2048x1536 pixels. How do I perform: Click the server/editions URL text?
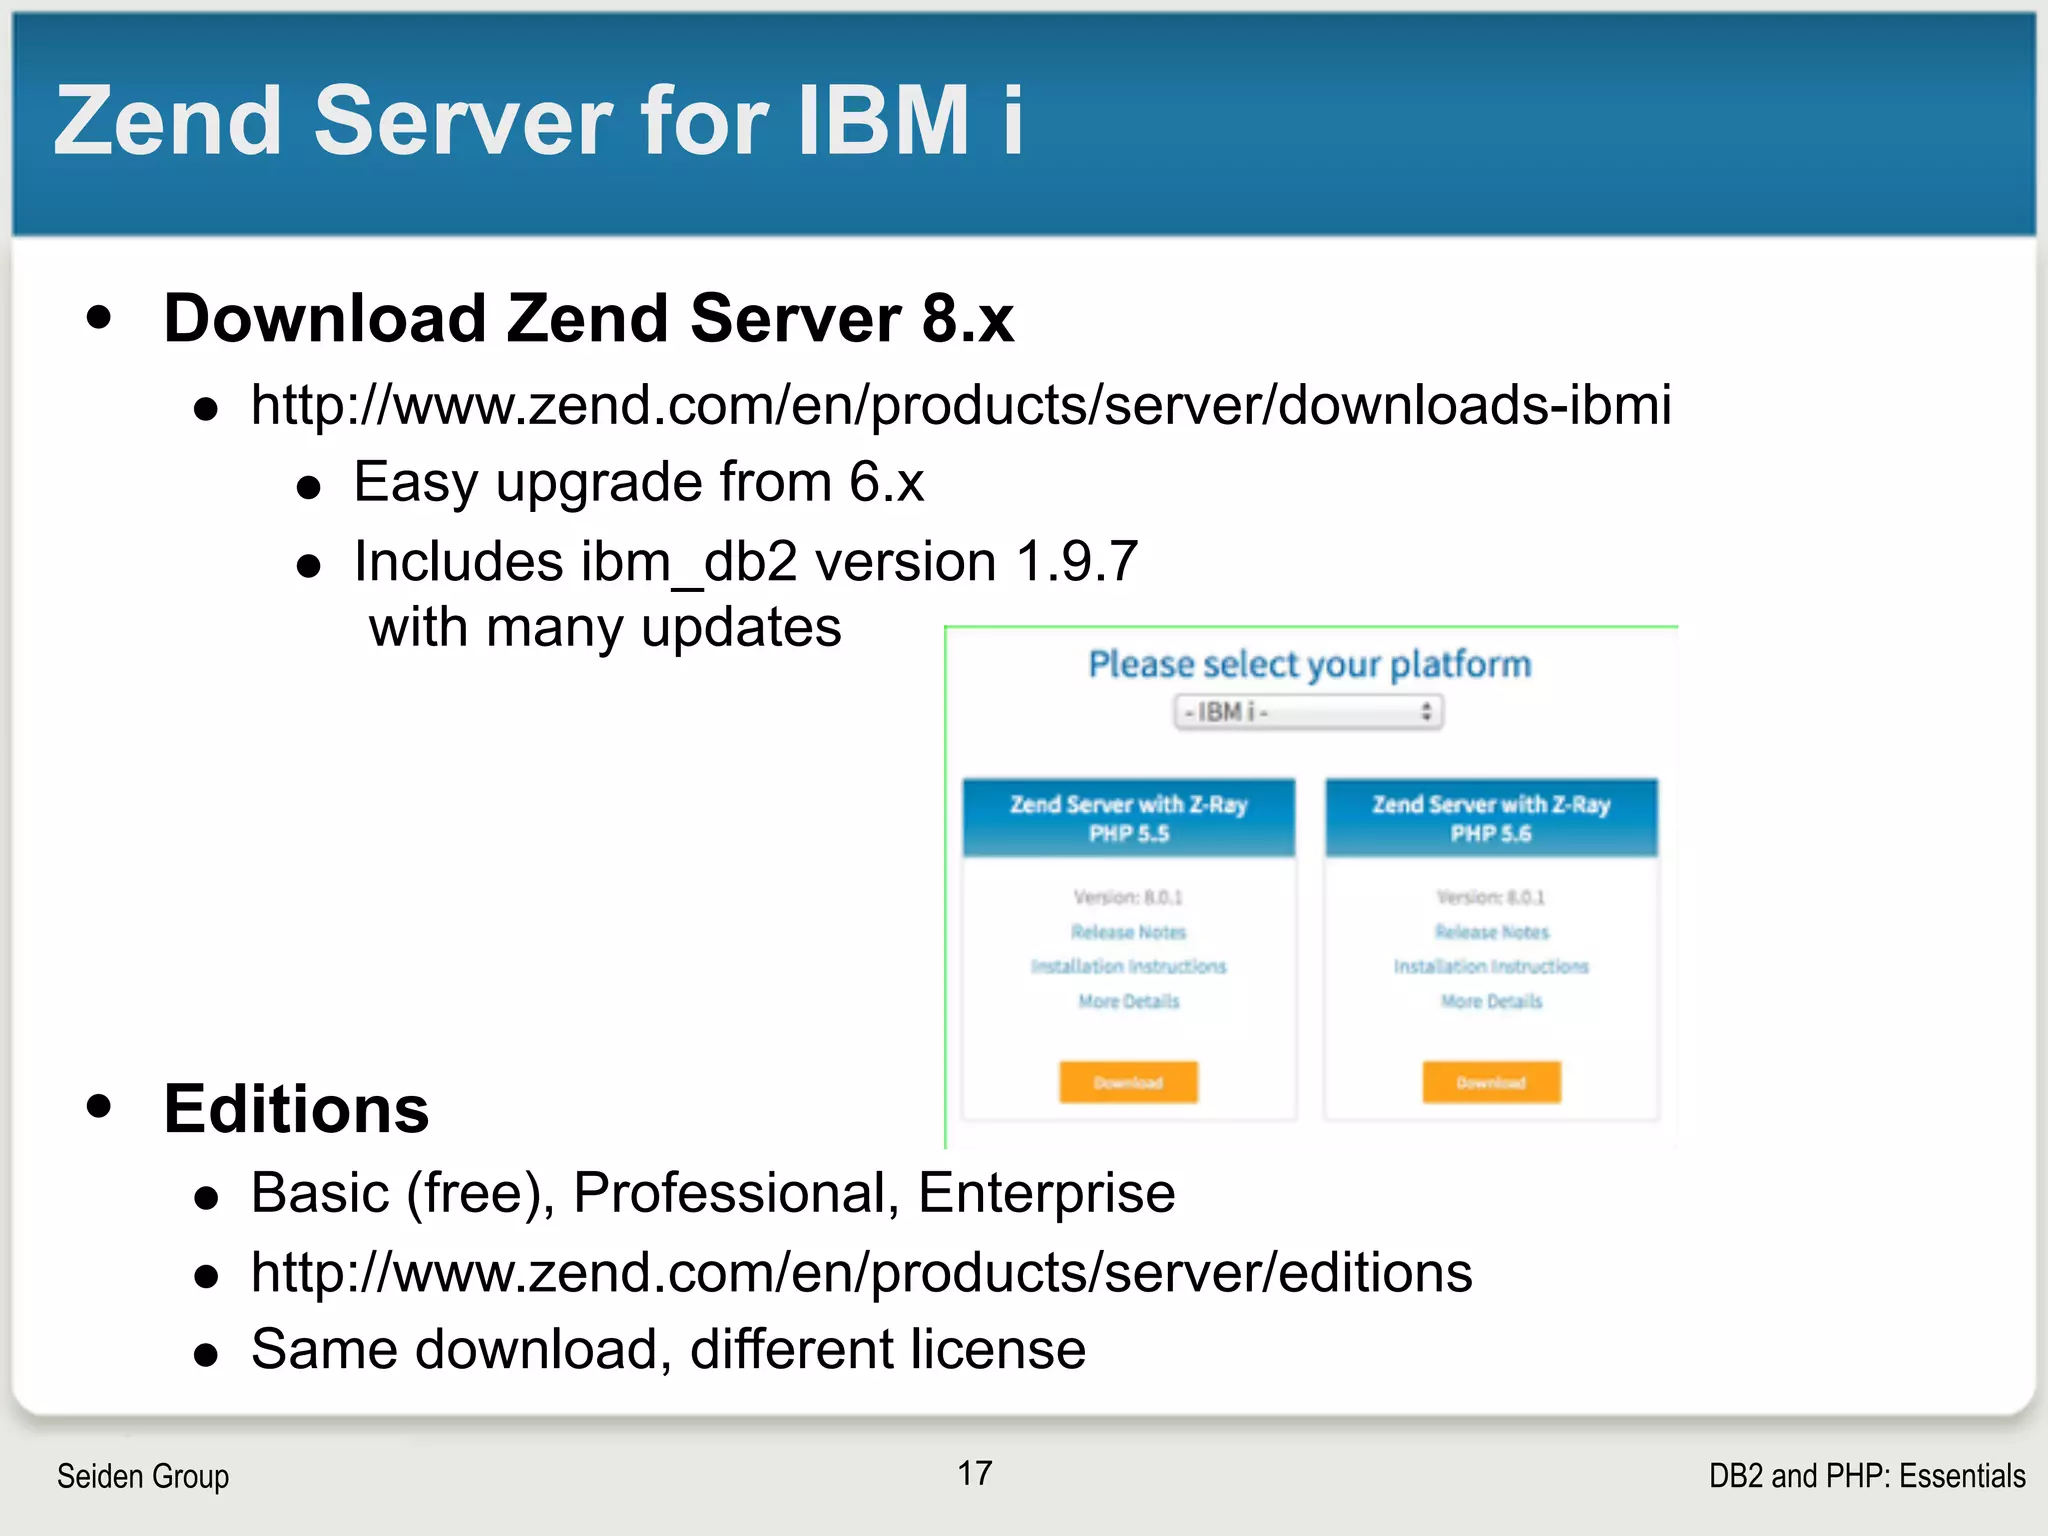861,1273
